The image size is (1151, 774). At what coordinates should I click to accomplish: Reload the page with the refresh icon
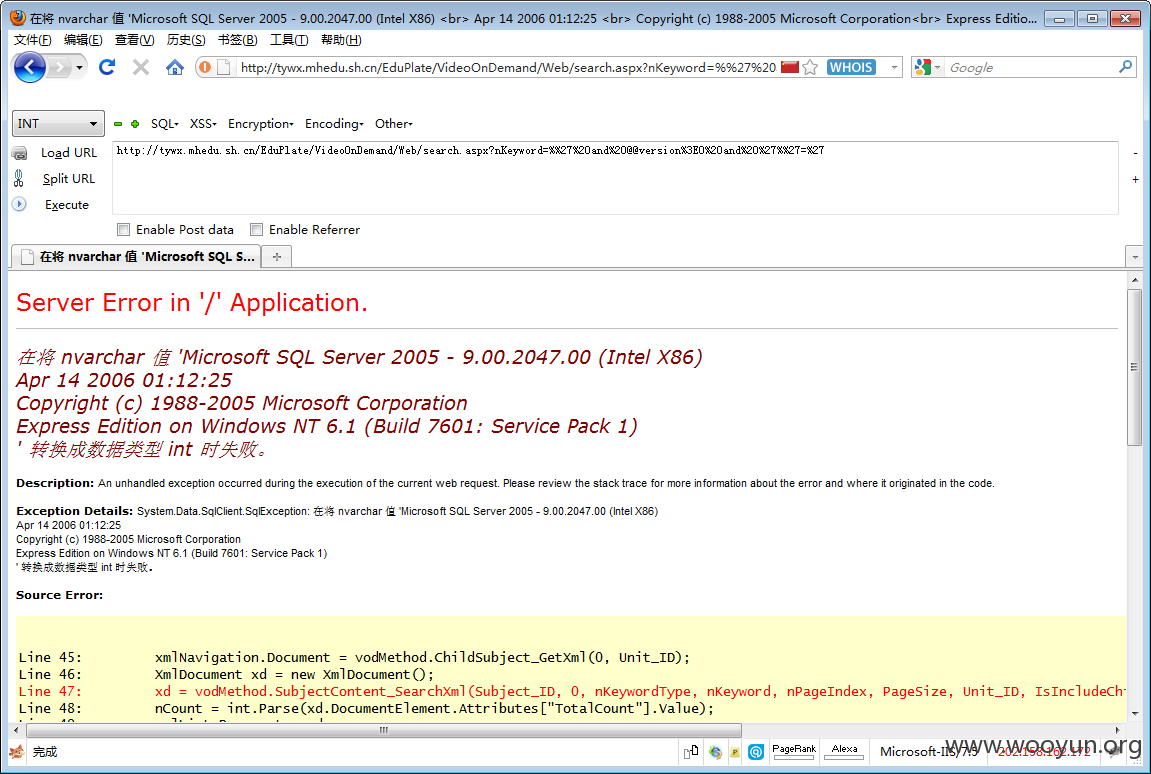(x=107, y=68)
